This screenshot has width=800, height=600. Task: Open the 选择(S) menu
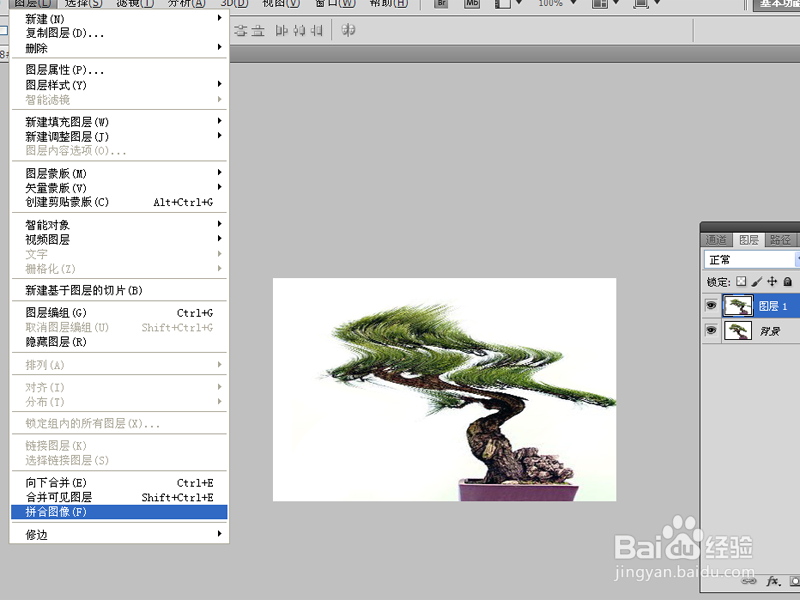tap(83, 3)
